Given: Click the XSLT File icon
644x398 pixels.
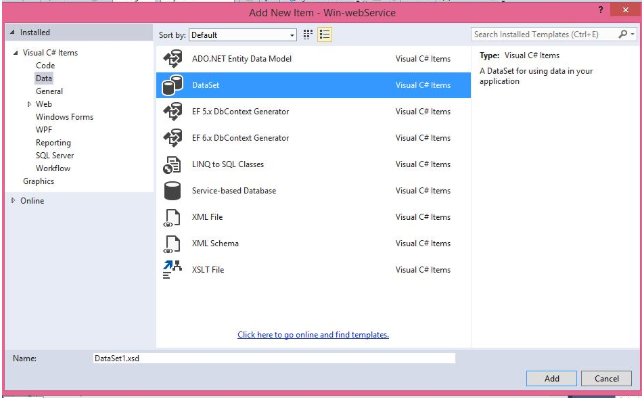Looking at the screenshot, I should tap(172, 269).
